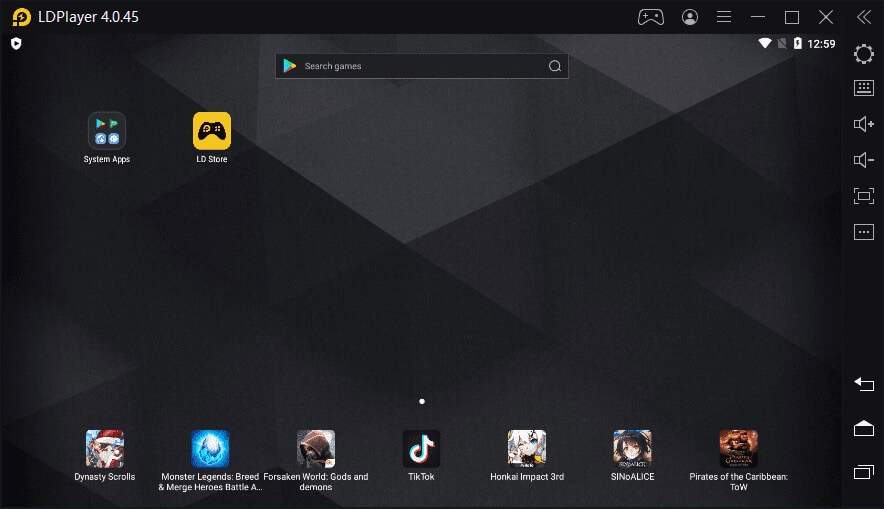Launch SINoALICE game

[633, 449]
